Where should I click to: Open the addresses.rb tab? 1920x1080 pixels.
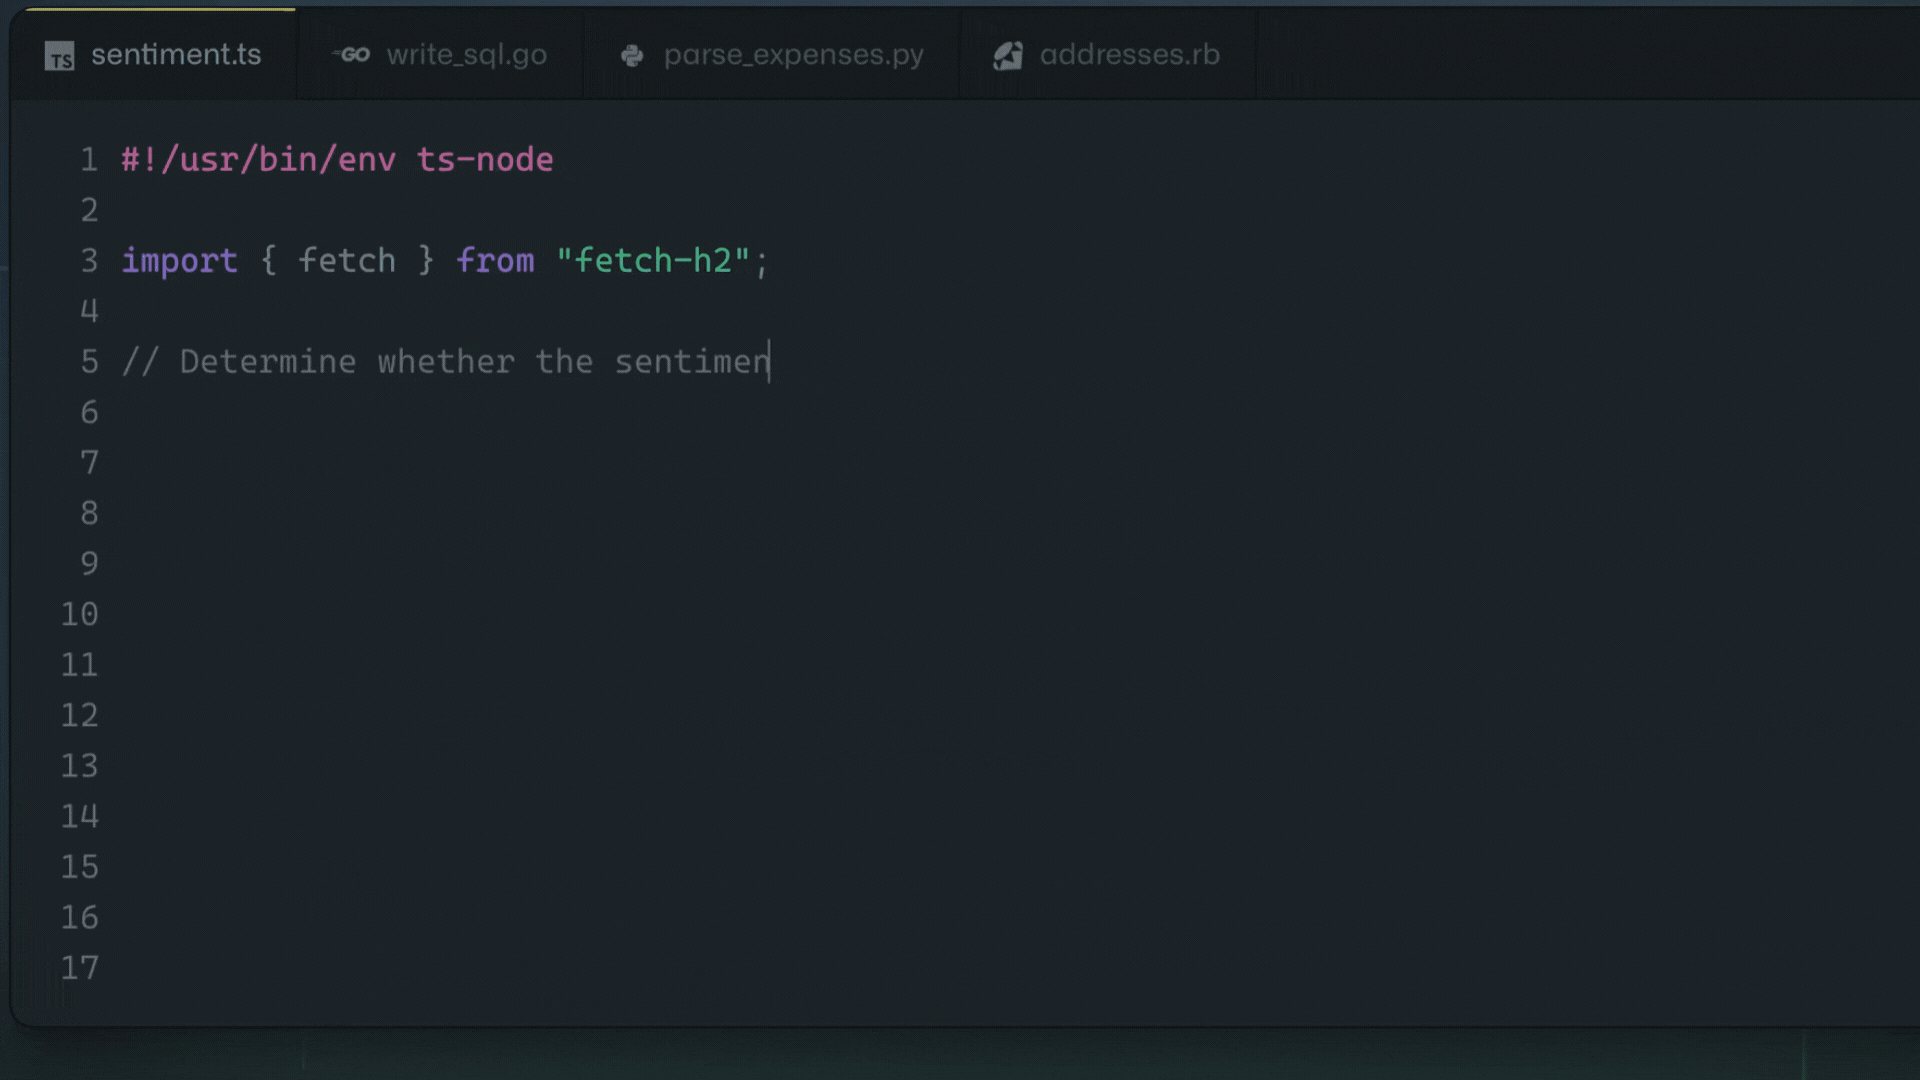[x=1107, y=55]
